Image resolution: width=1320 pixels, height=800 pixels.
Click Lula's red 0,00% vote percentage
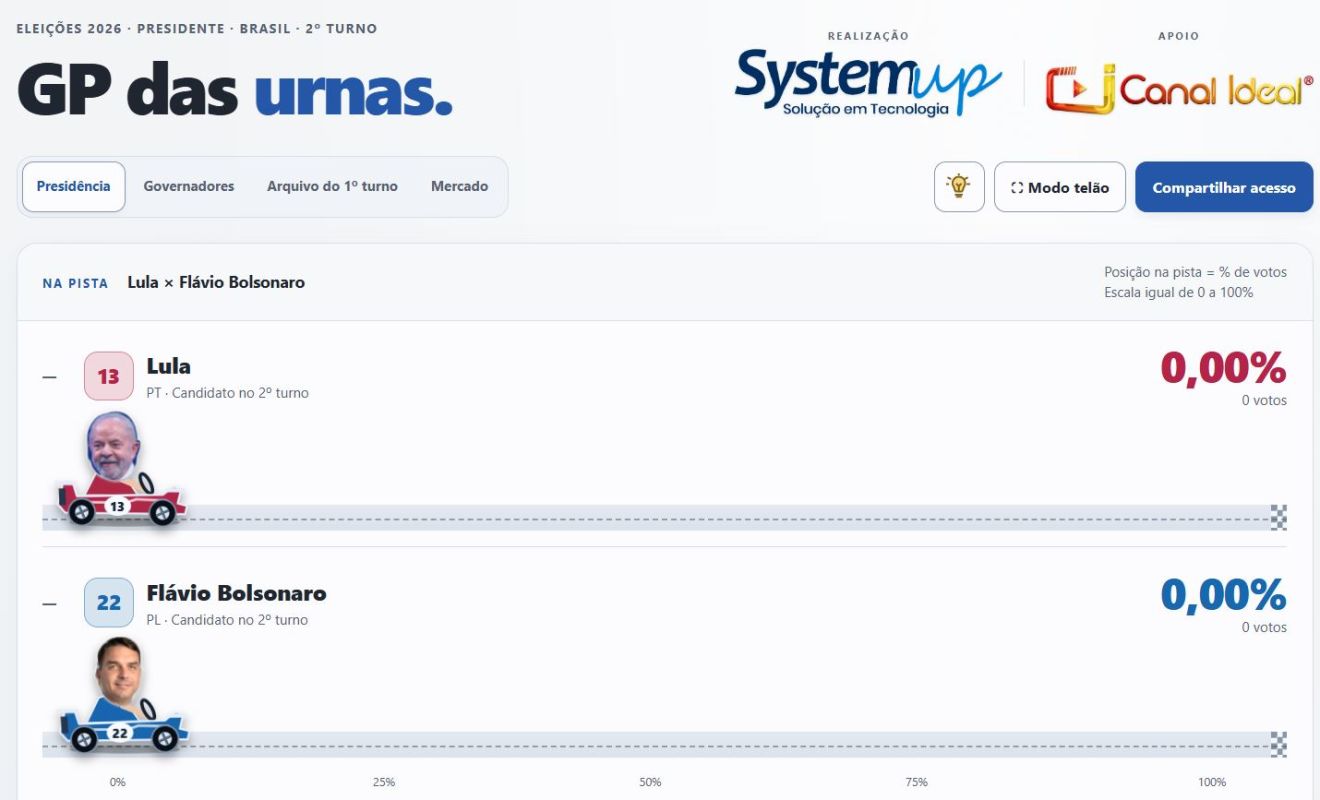(1223, 368)
